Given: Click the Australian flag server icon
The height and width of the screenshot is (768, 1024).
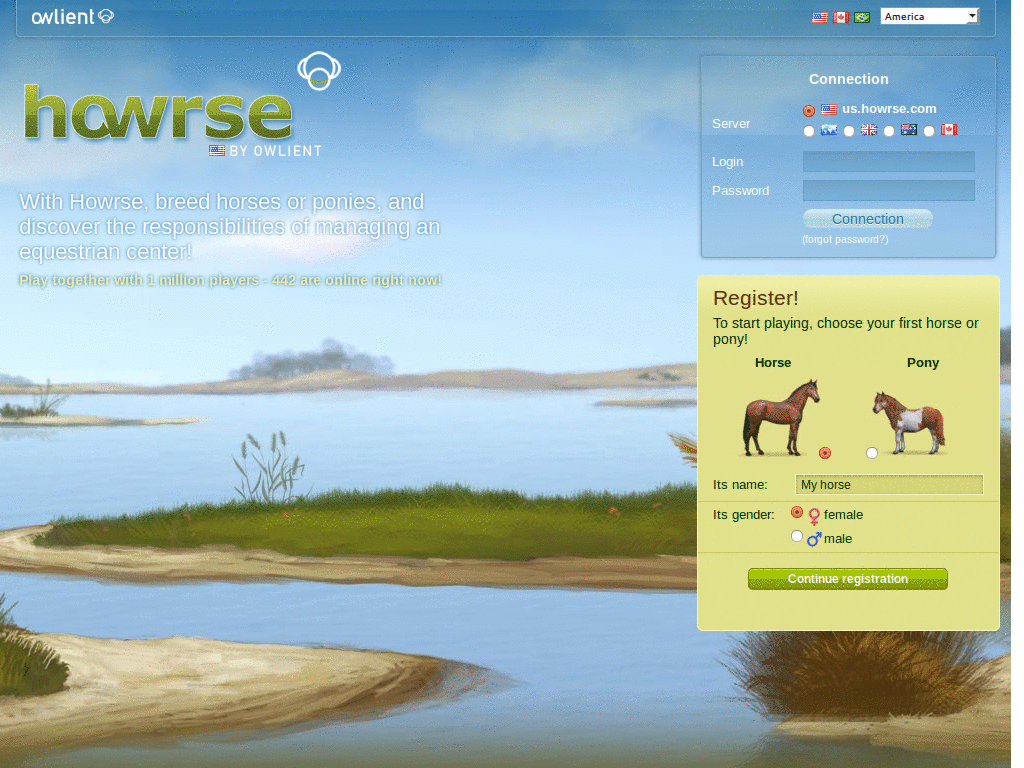Looking at the screenshot, I should click(x=908, y=130).
